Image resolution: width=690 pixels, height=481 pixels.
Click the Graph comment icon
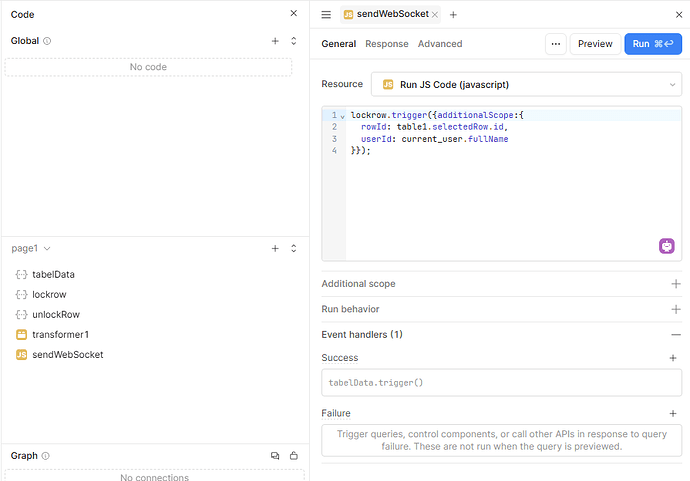pos(275,456)
